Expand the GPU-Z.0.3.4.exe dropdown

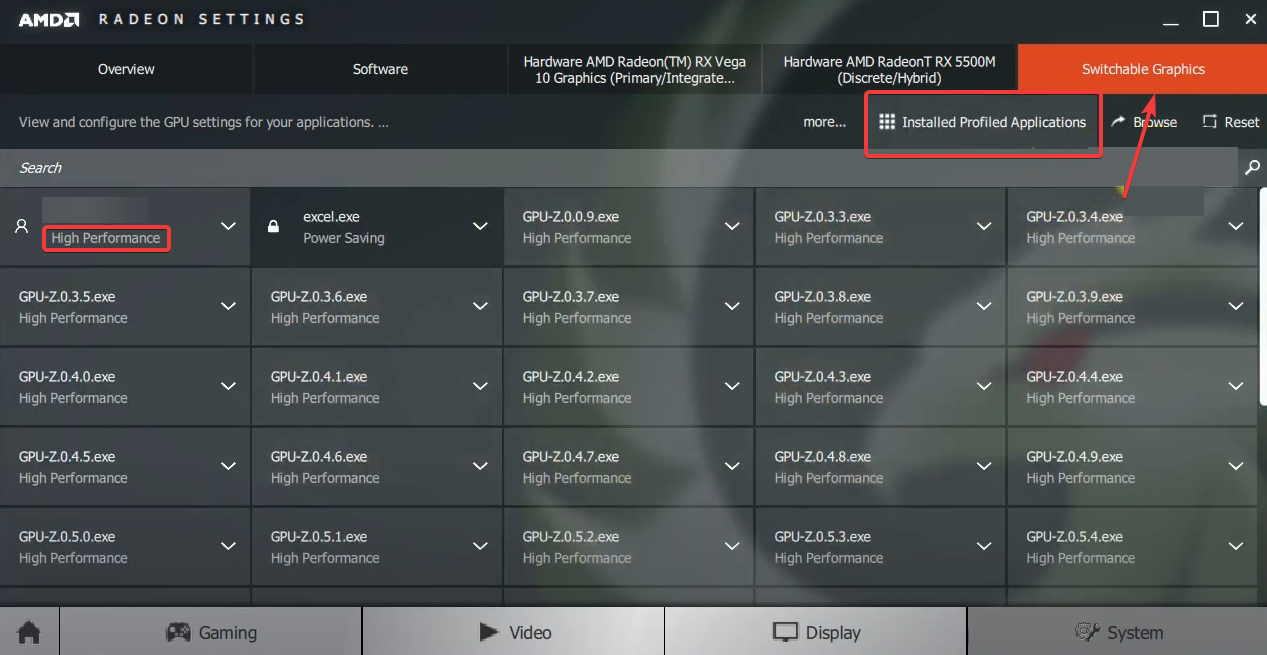coord(1236,226)
